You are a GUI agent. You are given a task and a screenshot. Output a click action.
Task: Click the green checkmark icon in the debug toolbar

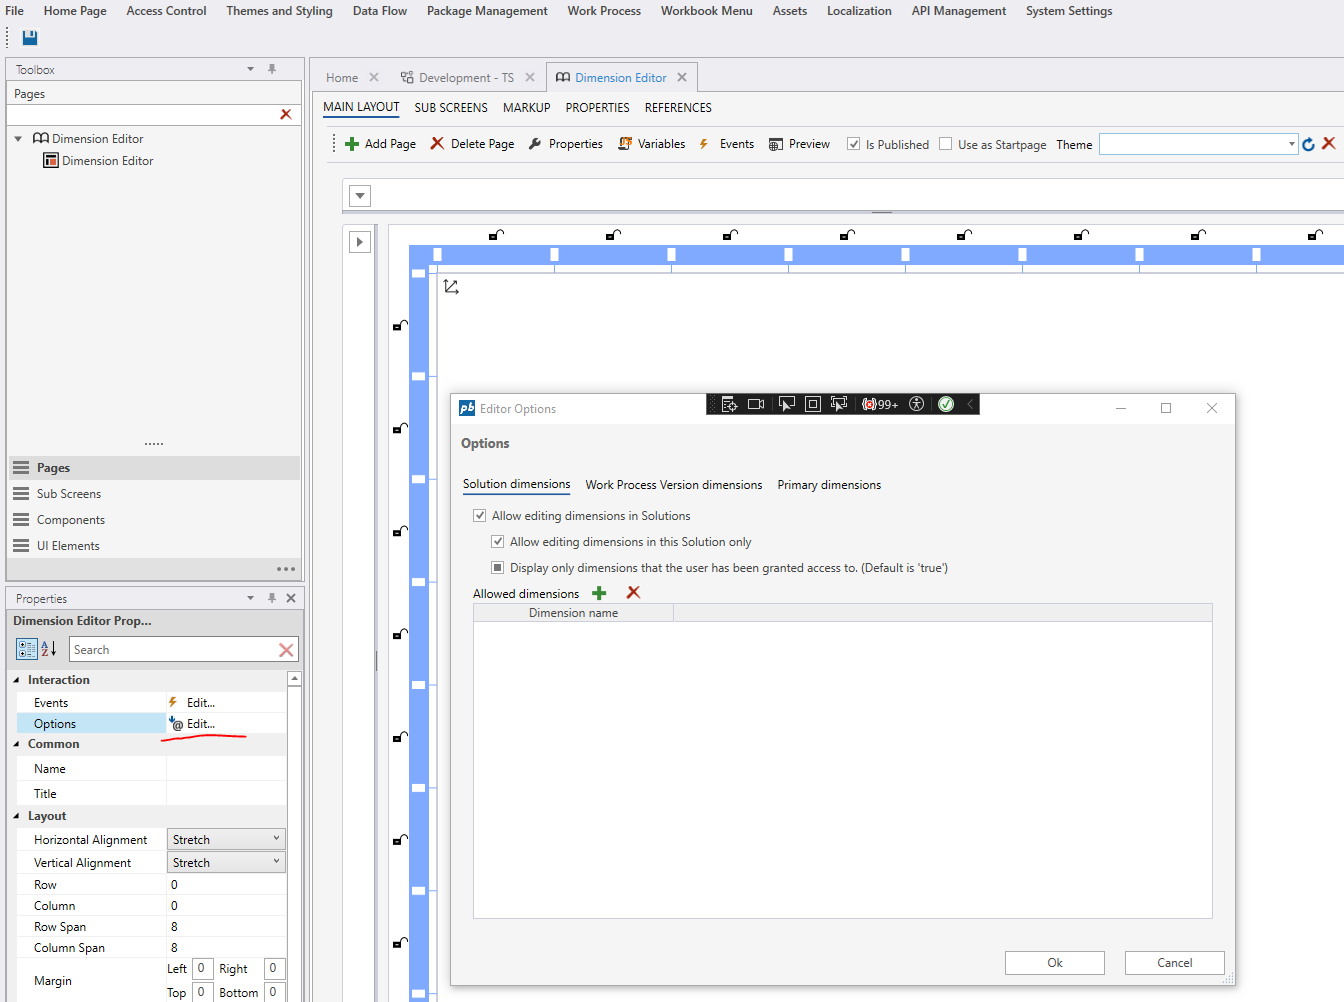[x=946, y=404]
